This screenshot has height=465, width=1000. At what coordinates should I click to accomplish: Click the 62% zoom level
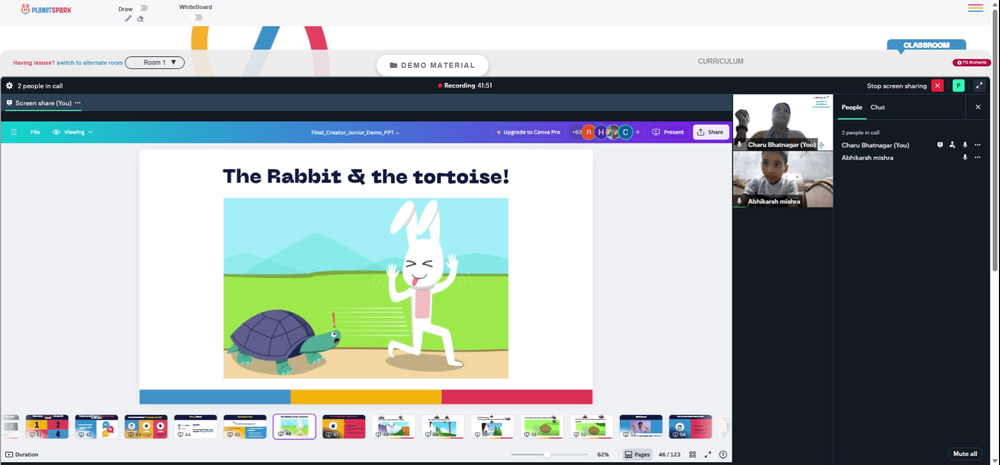[603, 455]
